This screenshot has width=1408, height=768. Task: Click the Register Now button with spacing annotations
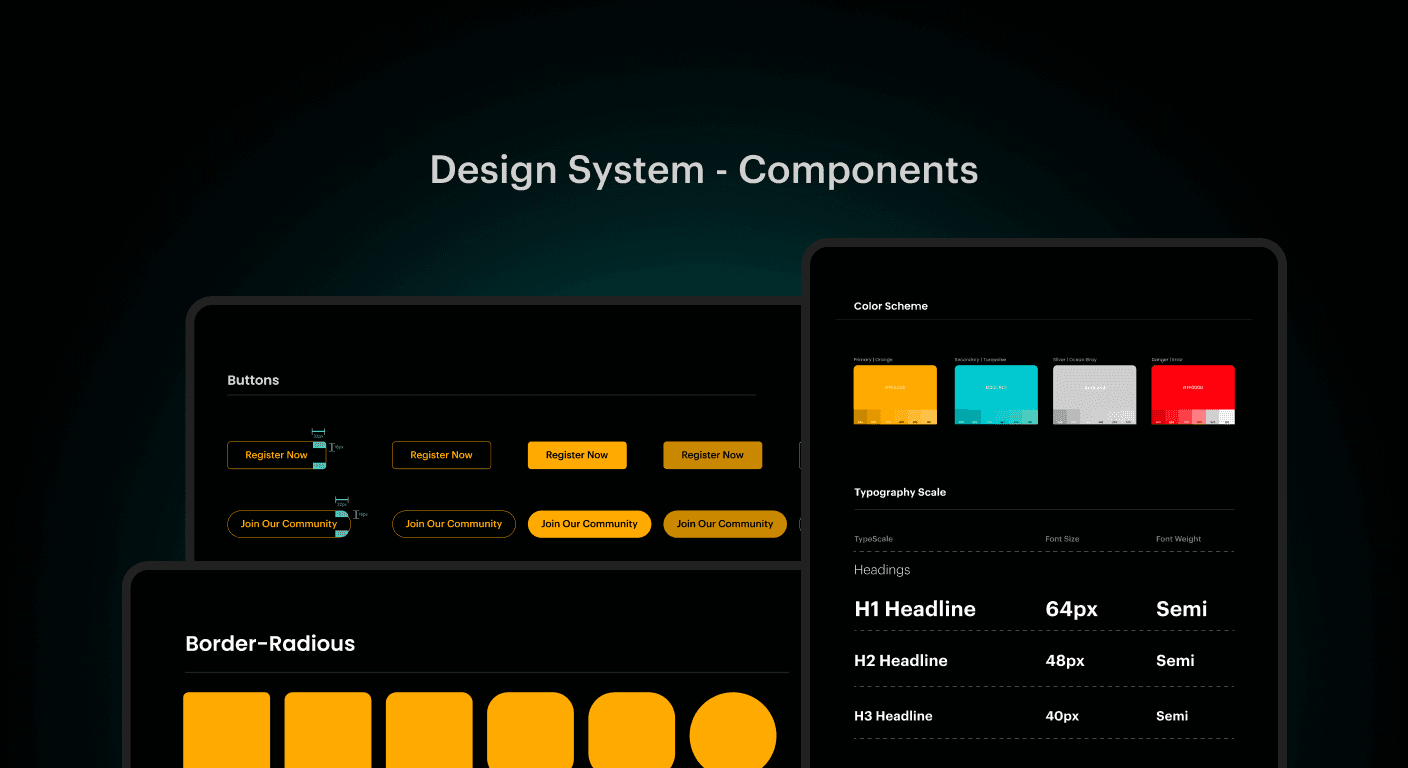pyautogui.click(x=275, y=455)
